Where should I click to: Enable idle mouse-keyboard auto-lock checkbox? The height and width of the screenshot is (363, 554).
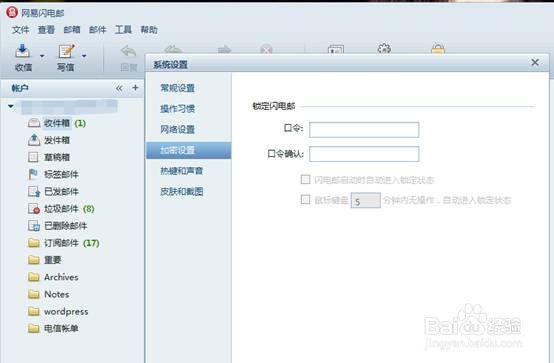pos(305,200)
